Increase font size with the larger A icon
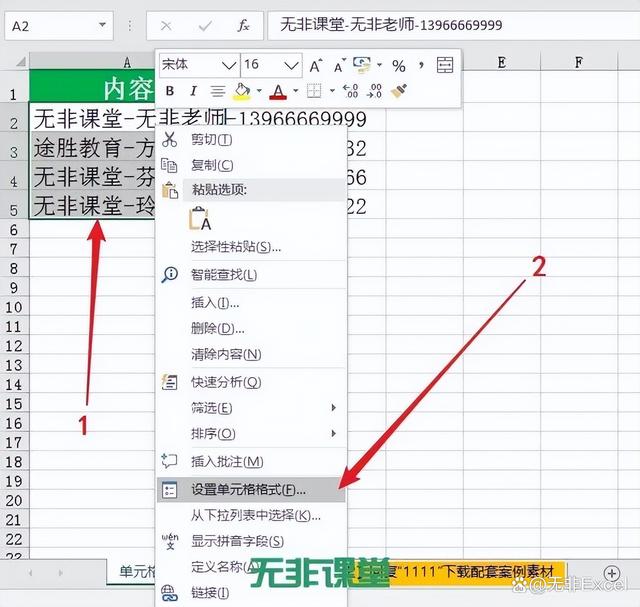 (x=316, y=65)
